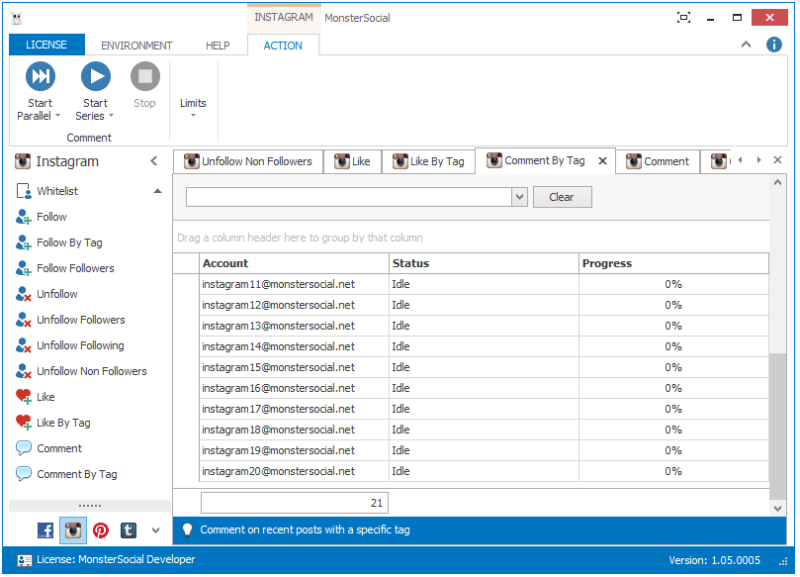The width and height of the screenshot is (800, 577).
Task: Close the Comment By Tag tab
Action: (x=603, y=161)
